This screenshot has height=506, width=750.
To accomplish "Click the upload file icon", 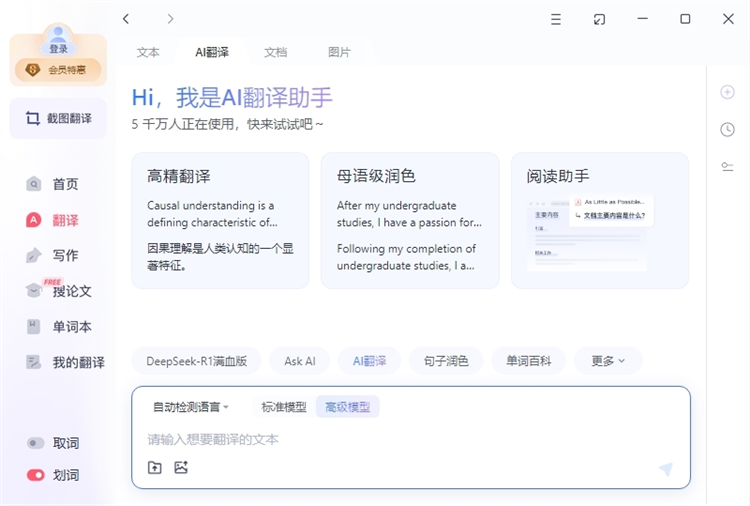I will point(154,467).
